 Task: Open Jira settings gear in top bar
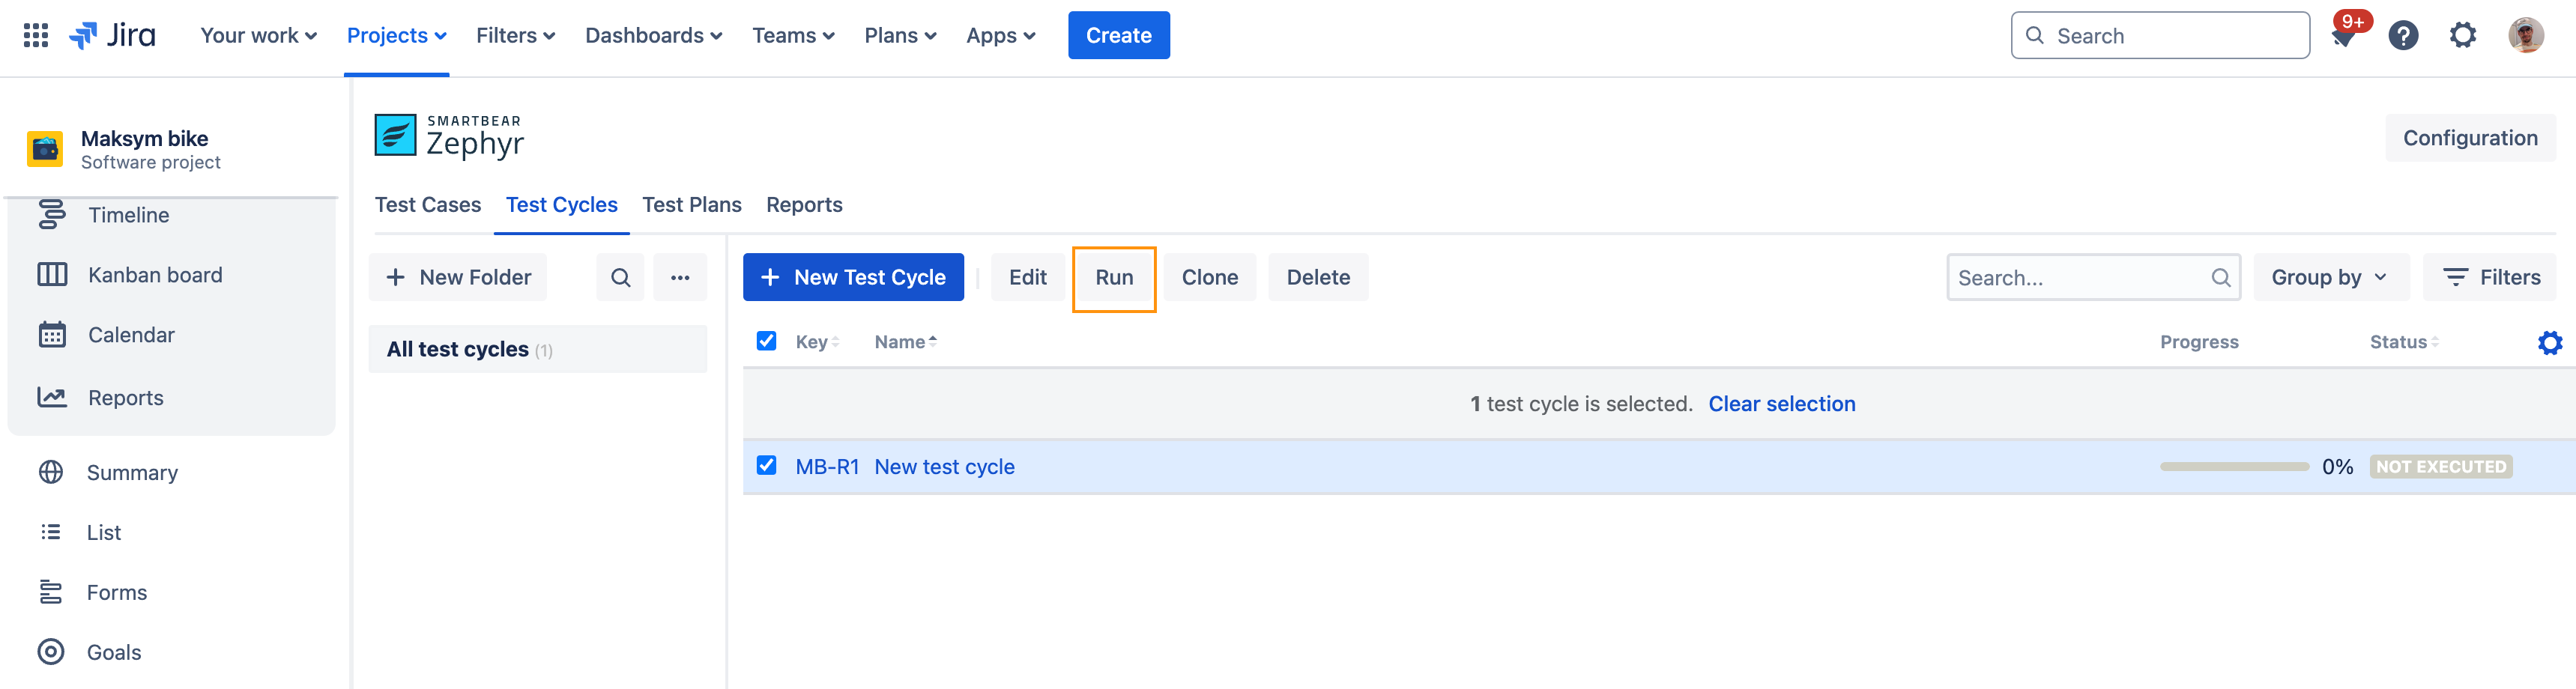click(2462, 36)
